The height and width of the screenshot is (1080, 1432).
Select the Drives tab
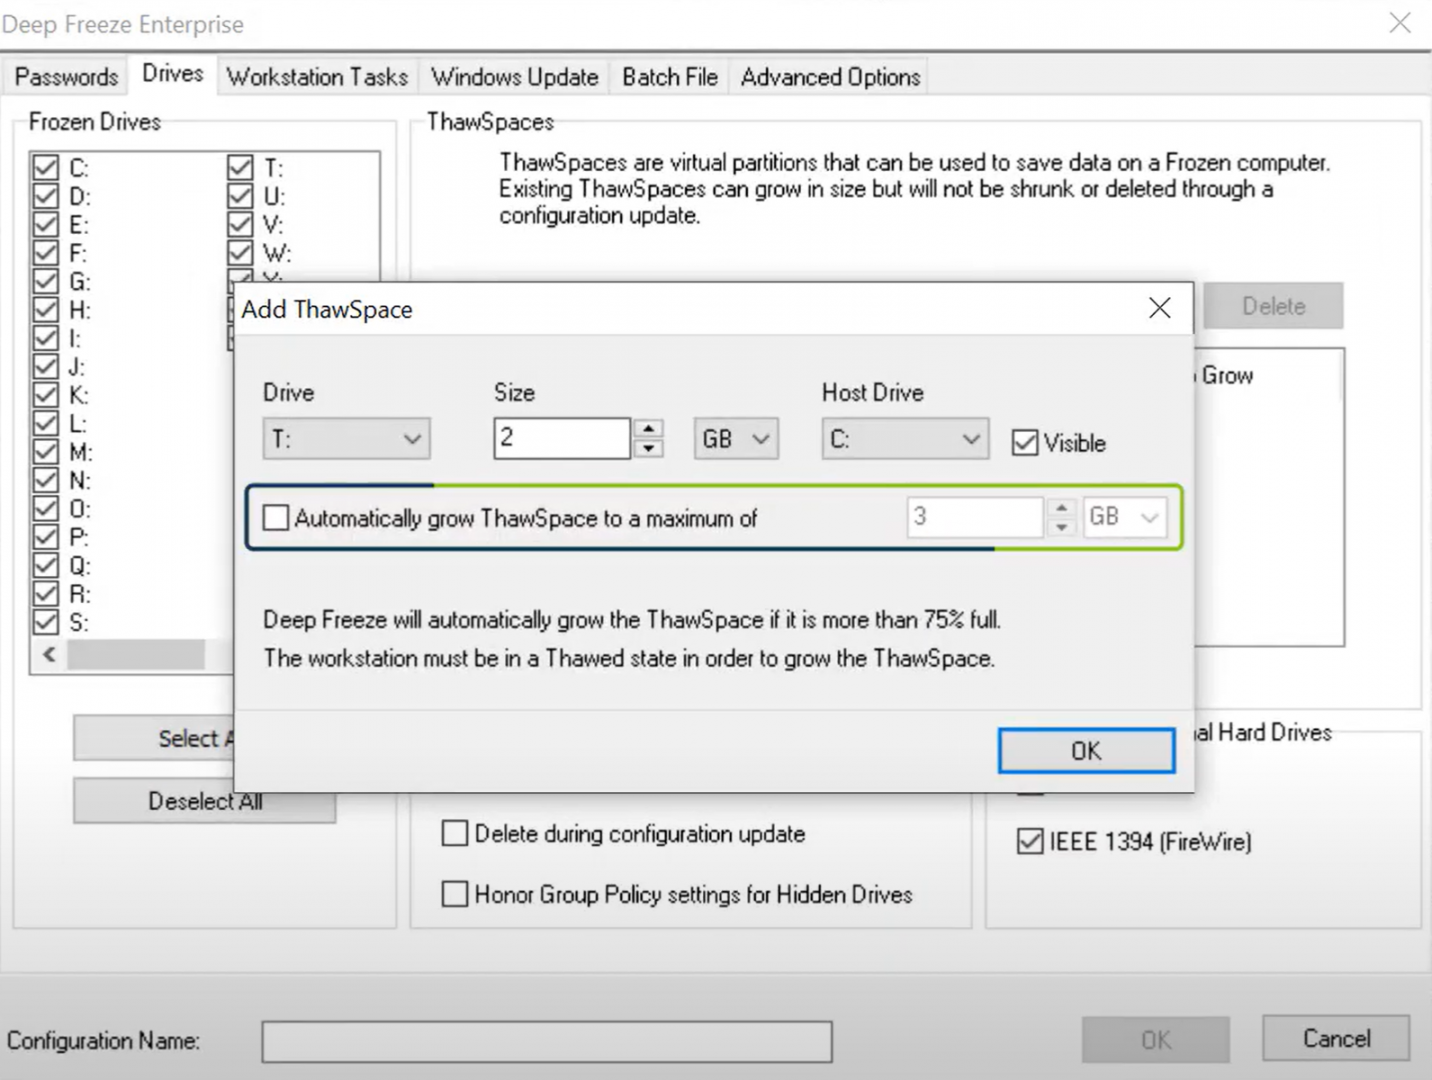click(x=172, y=74)
